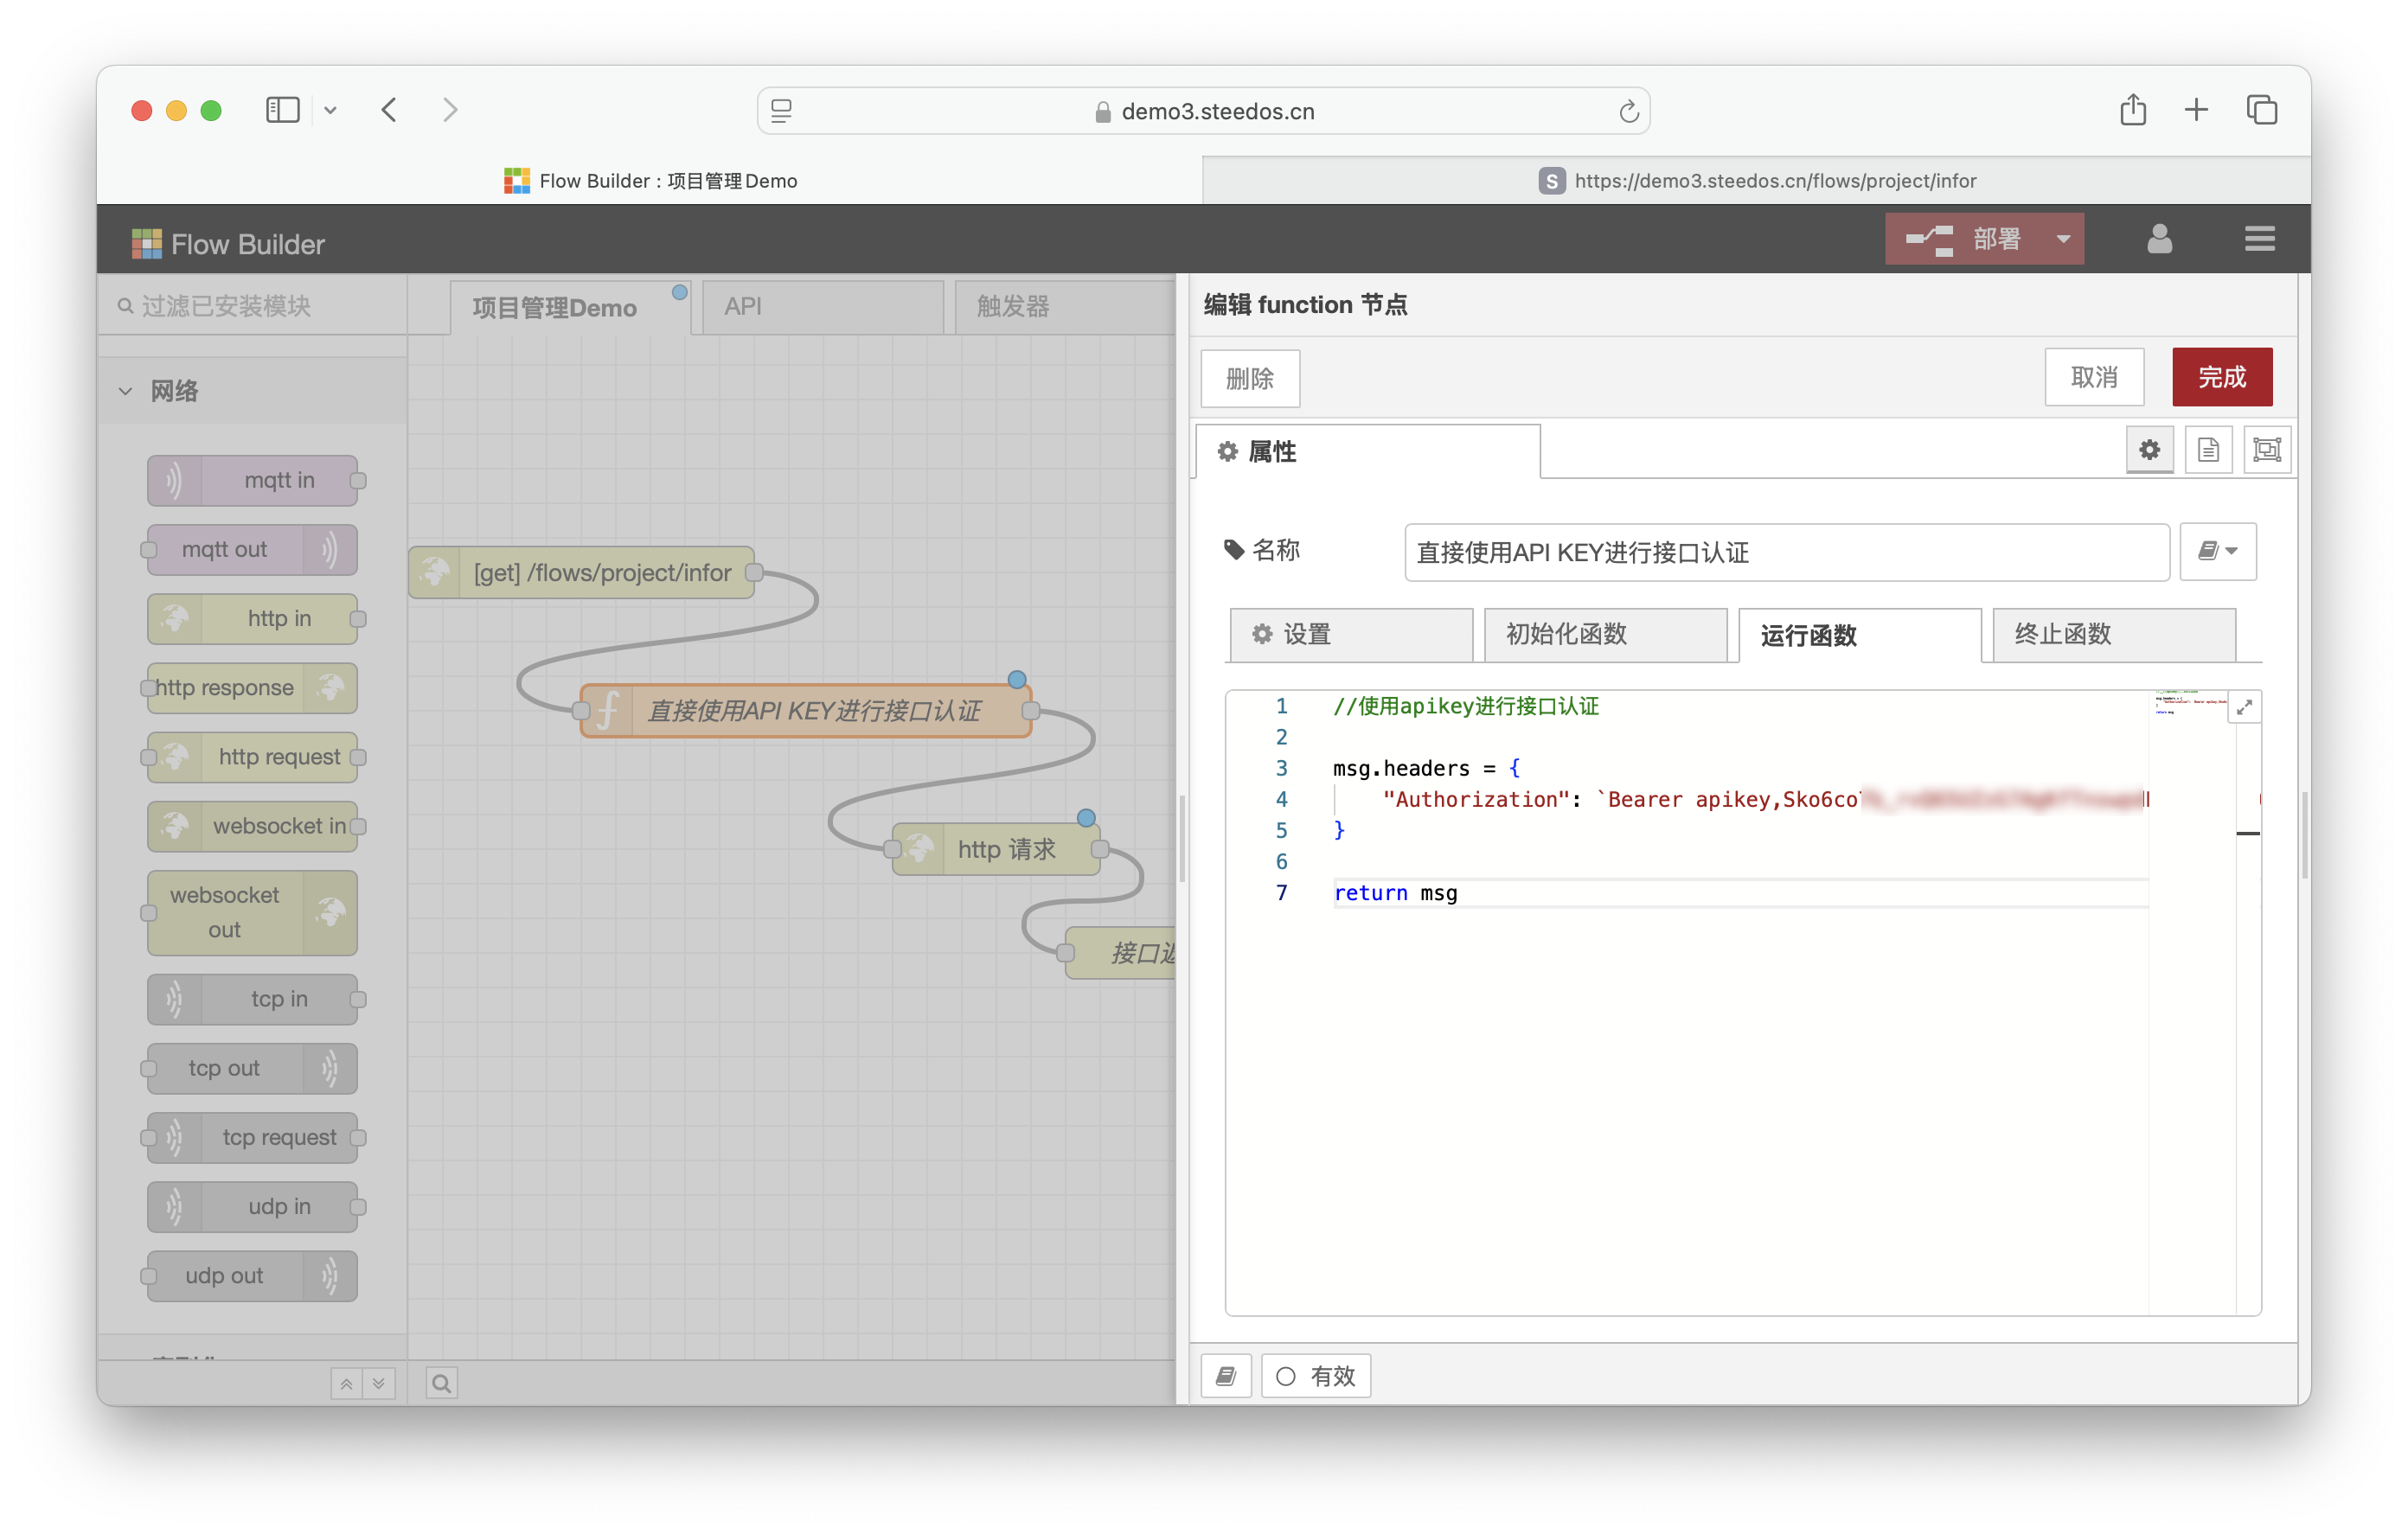Open node help book icon at bottom
The image size is (2408, 1534).
point(1226,1376)
